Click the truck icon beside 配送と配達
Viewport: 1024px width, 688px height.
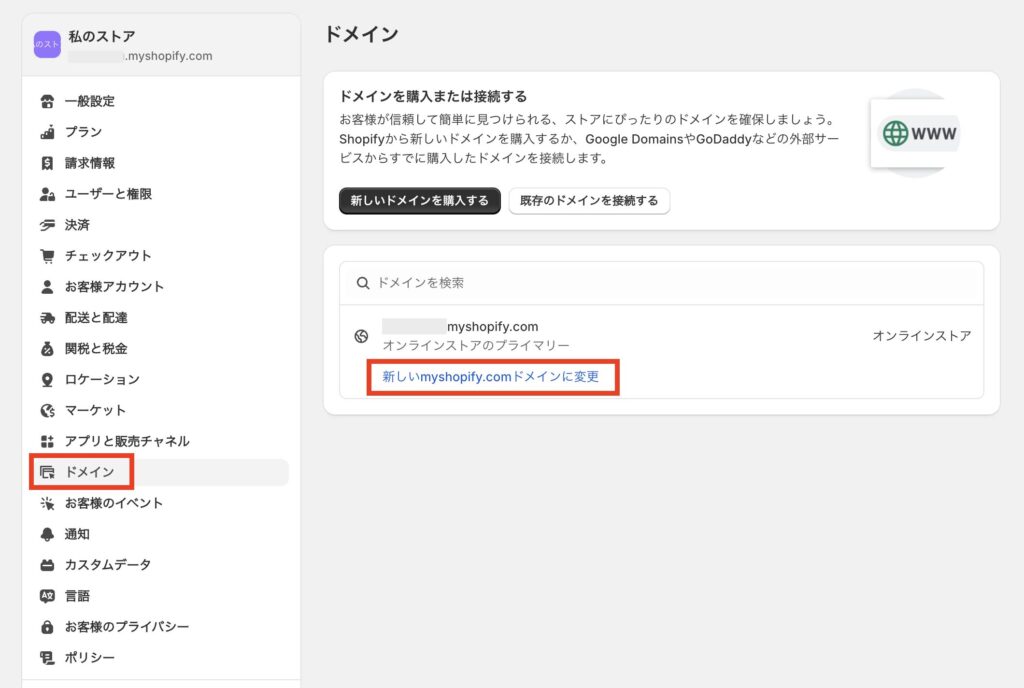click(47, 318)
